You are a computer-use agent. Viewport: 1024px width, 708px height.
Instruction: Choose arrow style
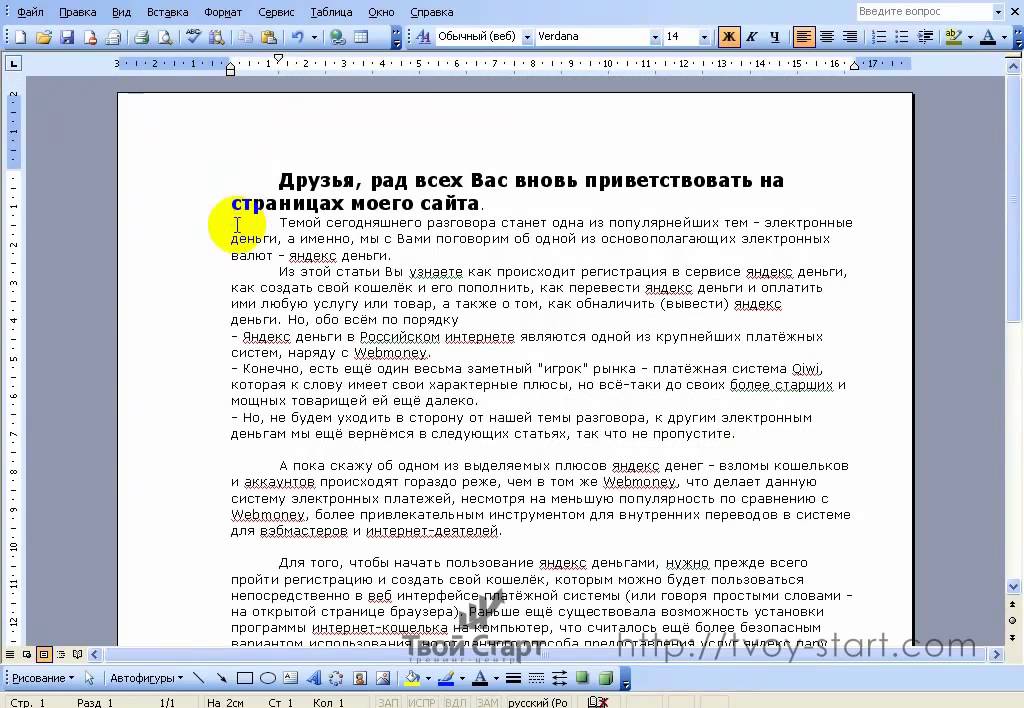[560, 678]
